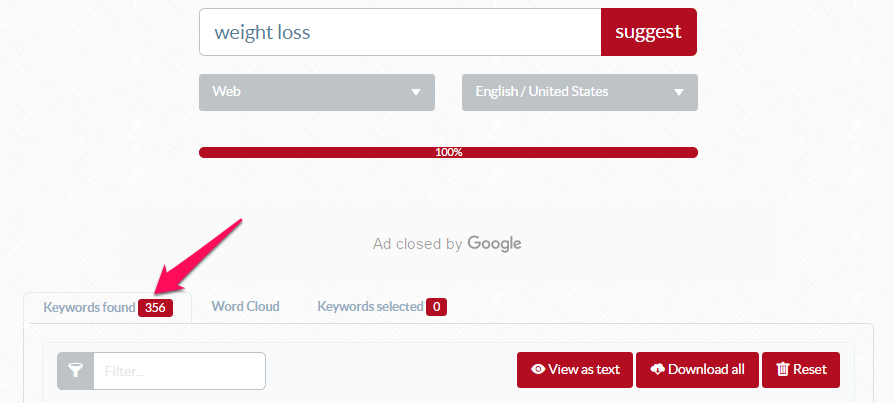The height and width of the screenshot is (403, 894).
Task: Click the language dropdown arrow
Action: (x=678, y=92)
